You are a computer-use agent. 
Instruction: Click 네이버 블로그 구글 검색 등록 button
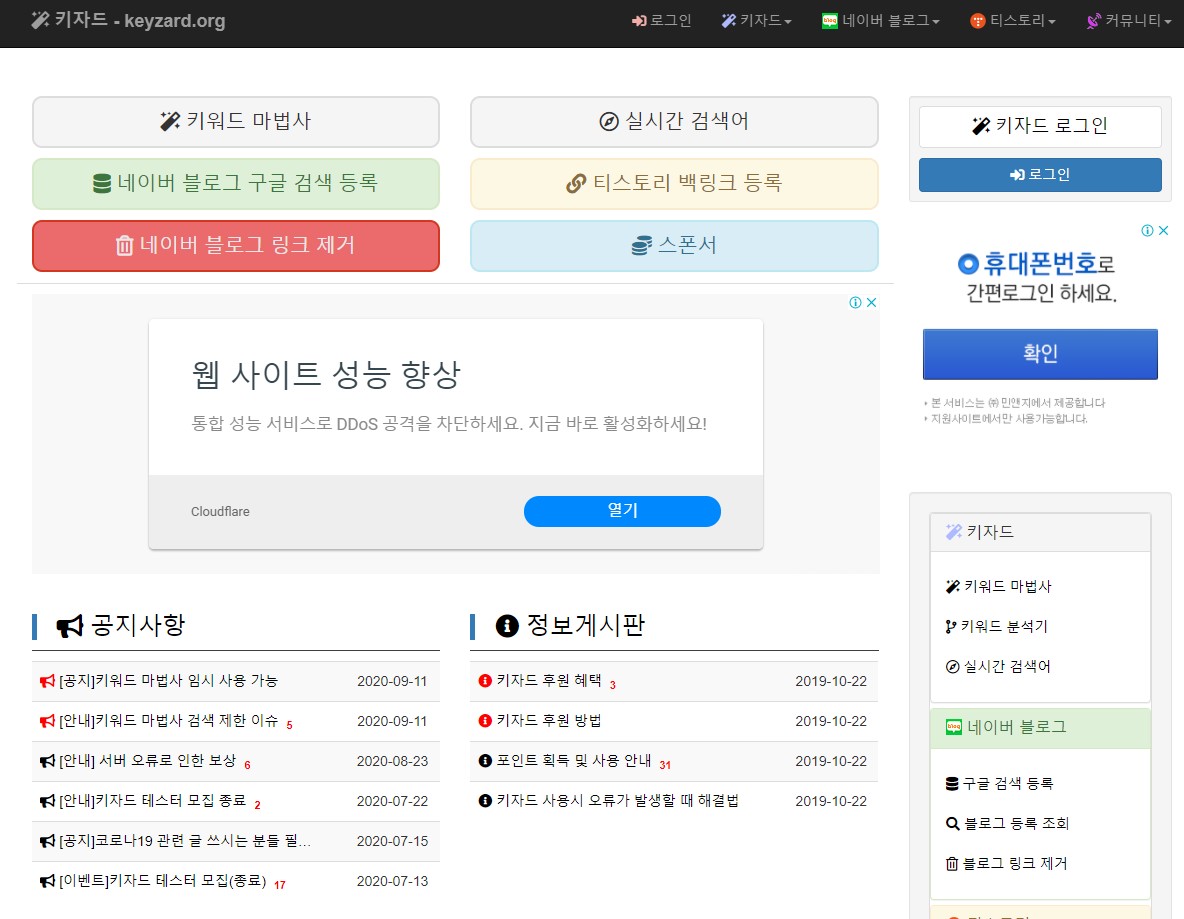coord(236,183)
